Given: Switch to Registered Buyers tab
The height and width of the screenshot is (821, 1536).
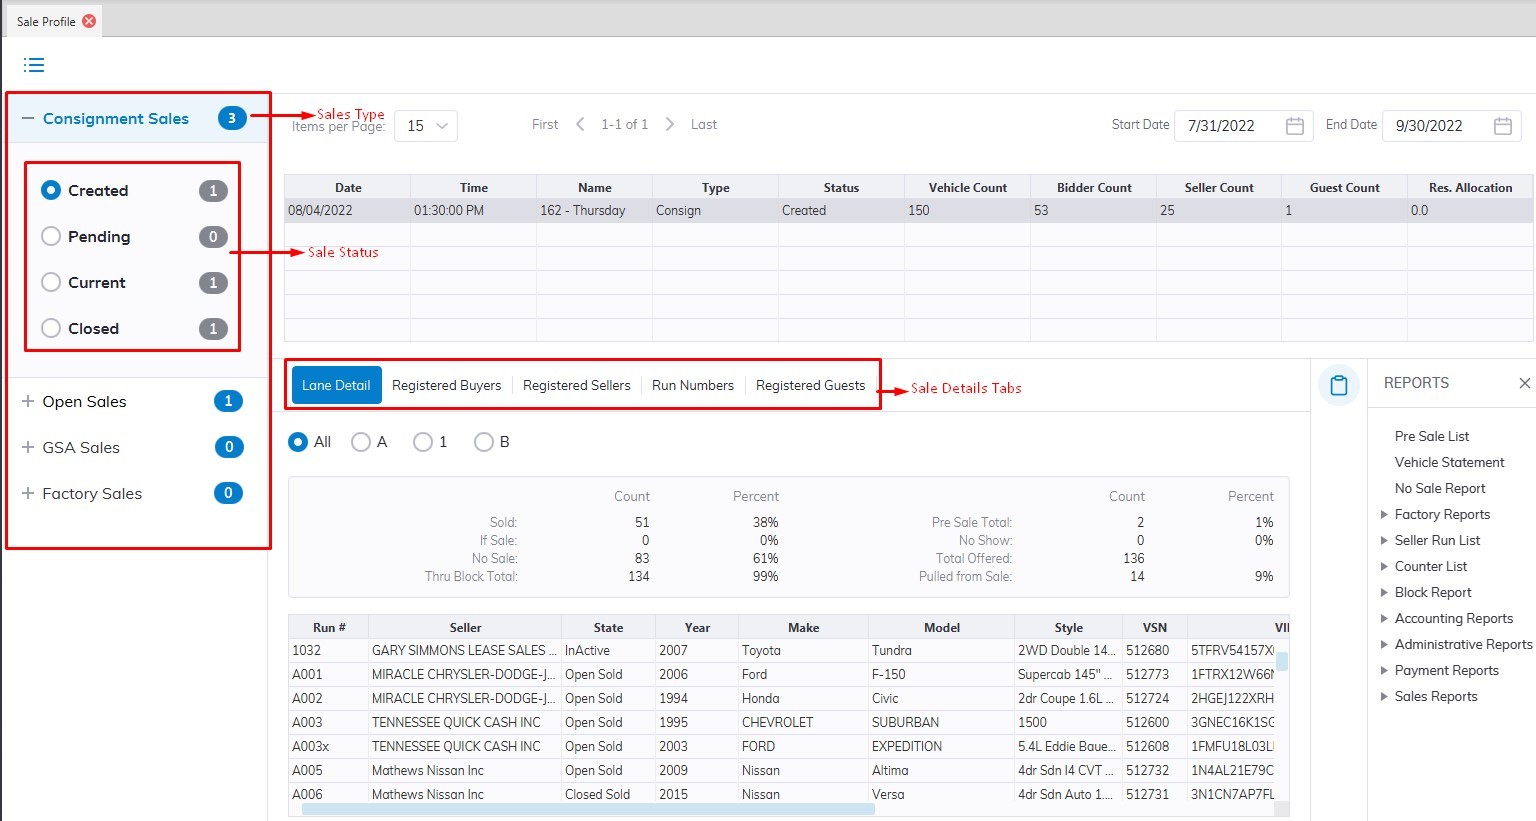Looking at the screenshot, I should [x=446, y=386].
